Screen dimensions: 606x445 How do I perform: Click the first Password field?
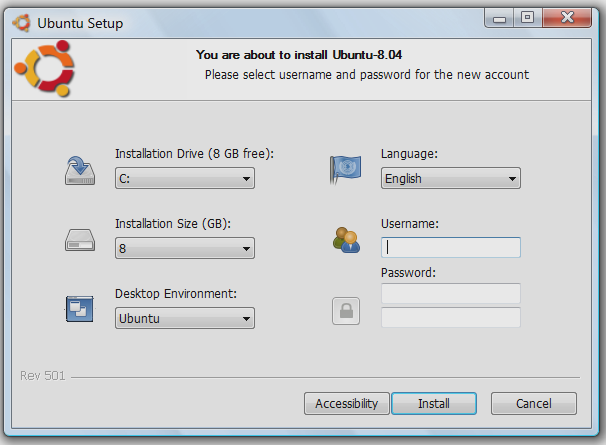click(x=451, y=293)
